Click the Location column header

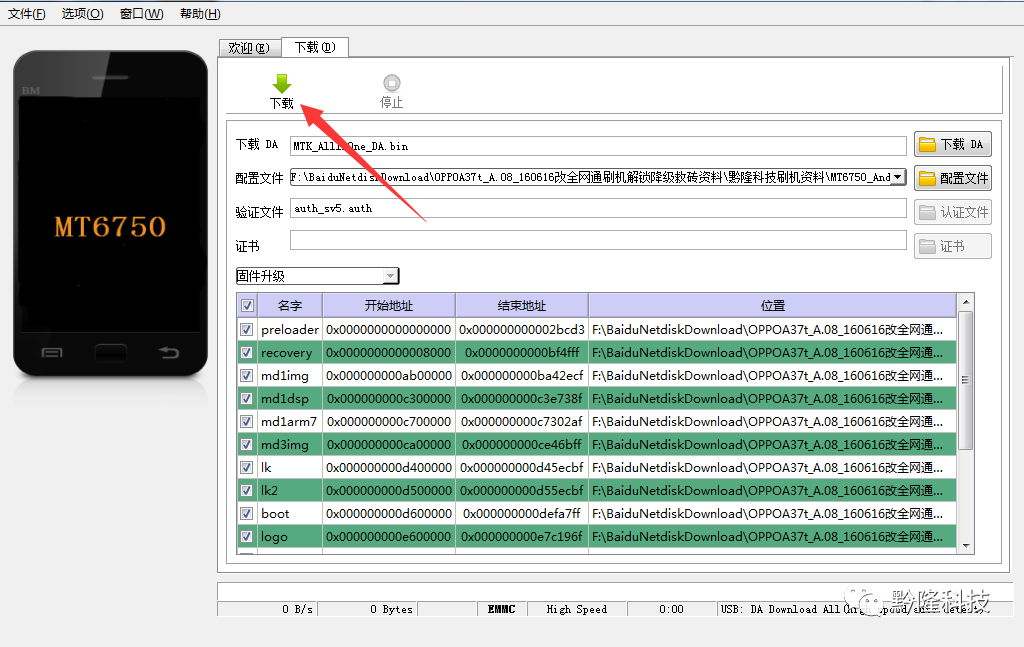coord(773,306)
